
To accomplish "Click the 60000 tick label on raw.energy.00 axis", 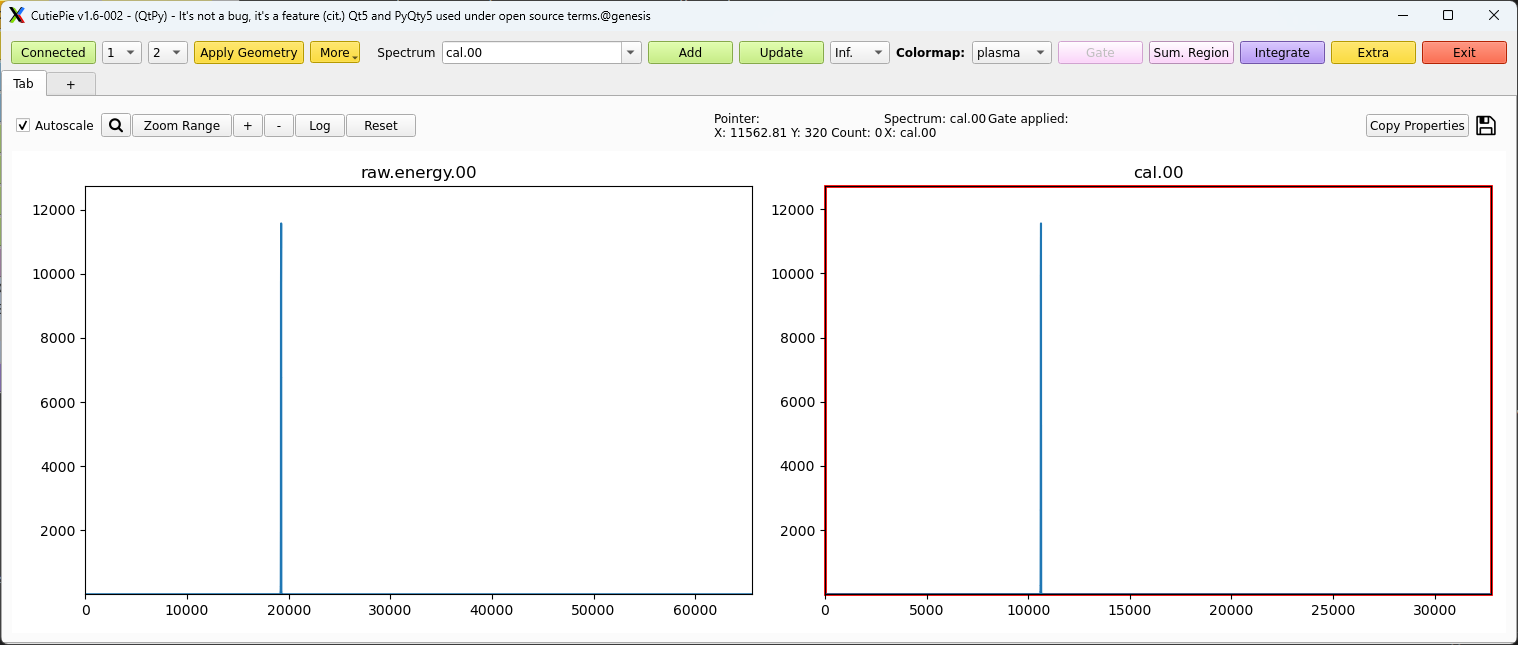I will (695, 610).
